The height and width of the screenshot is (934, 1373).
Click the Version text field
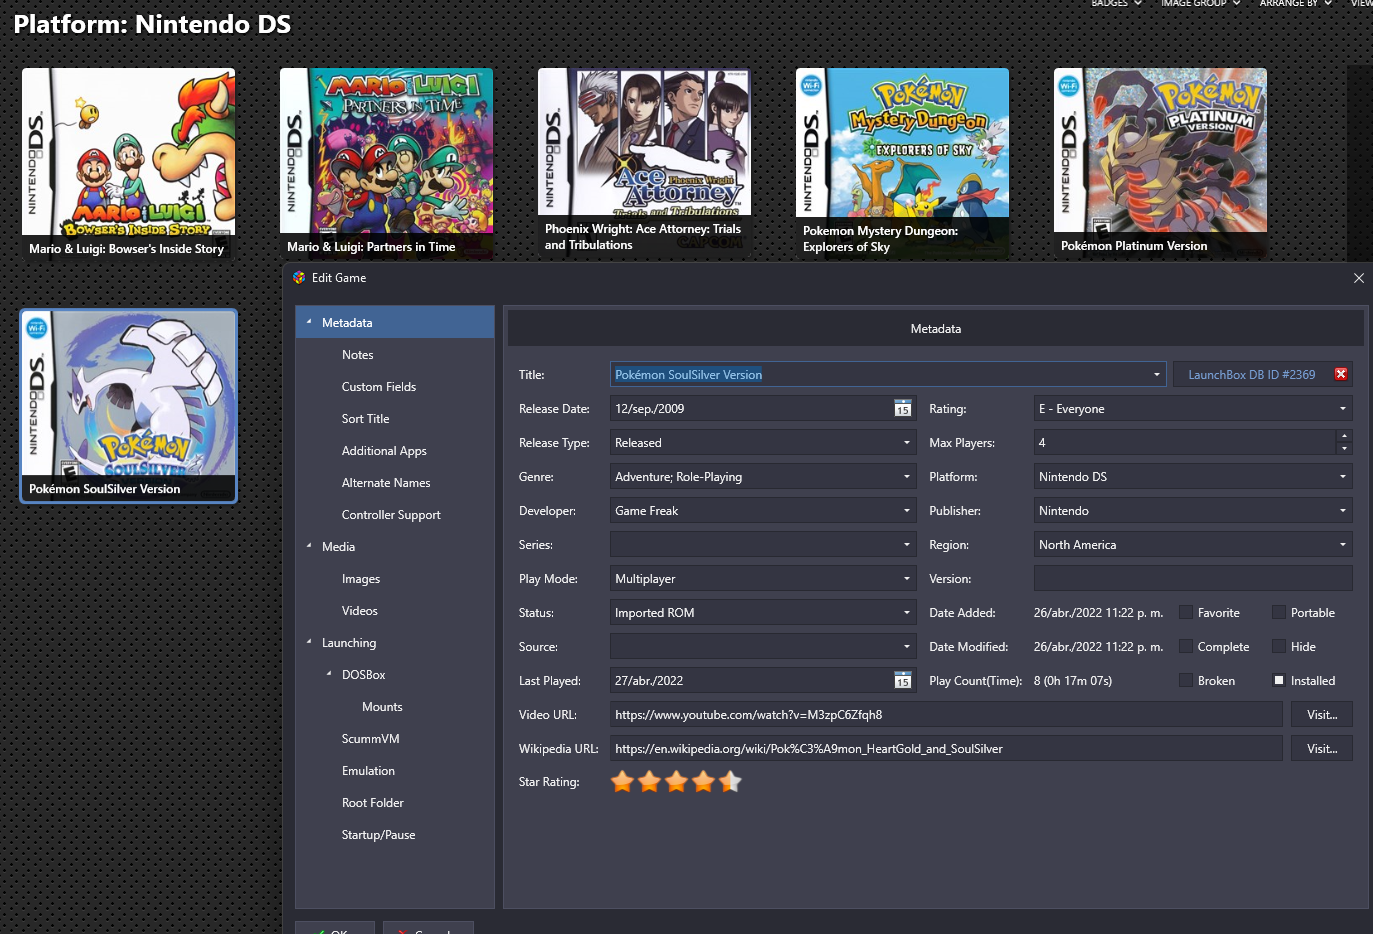(1192, 579)
